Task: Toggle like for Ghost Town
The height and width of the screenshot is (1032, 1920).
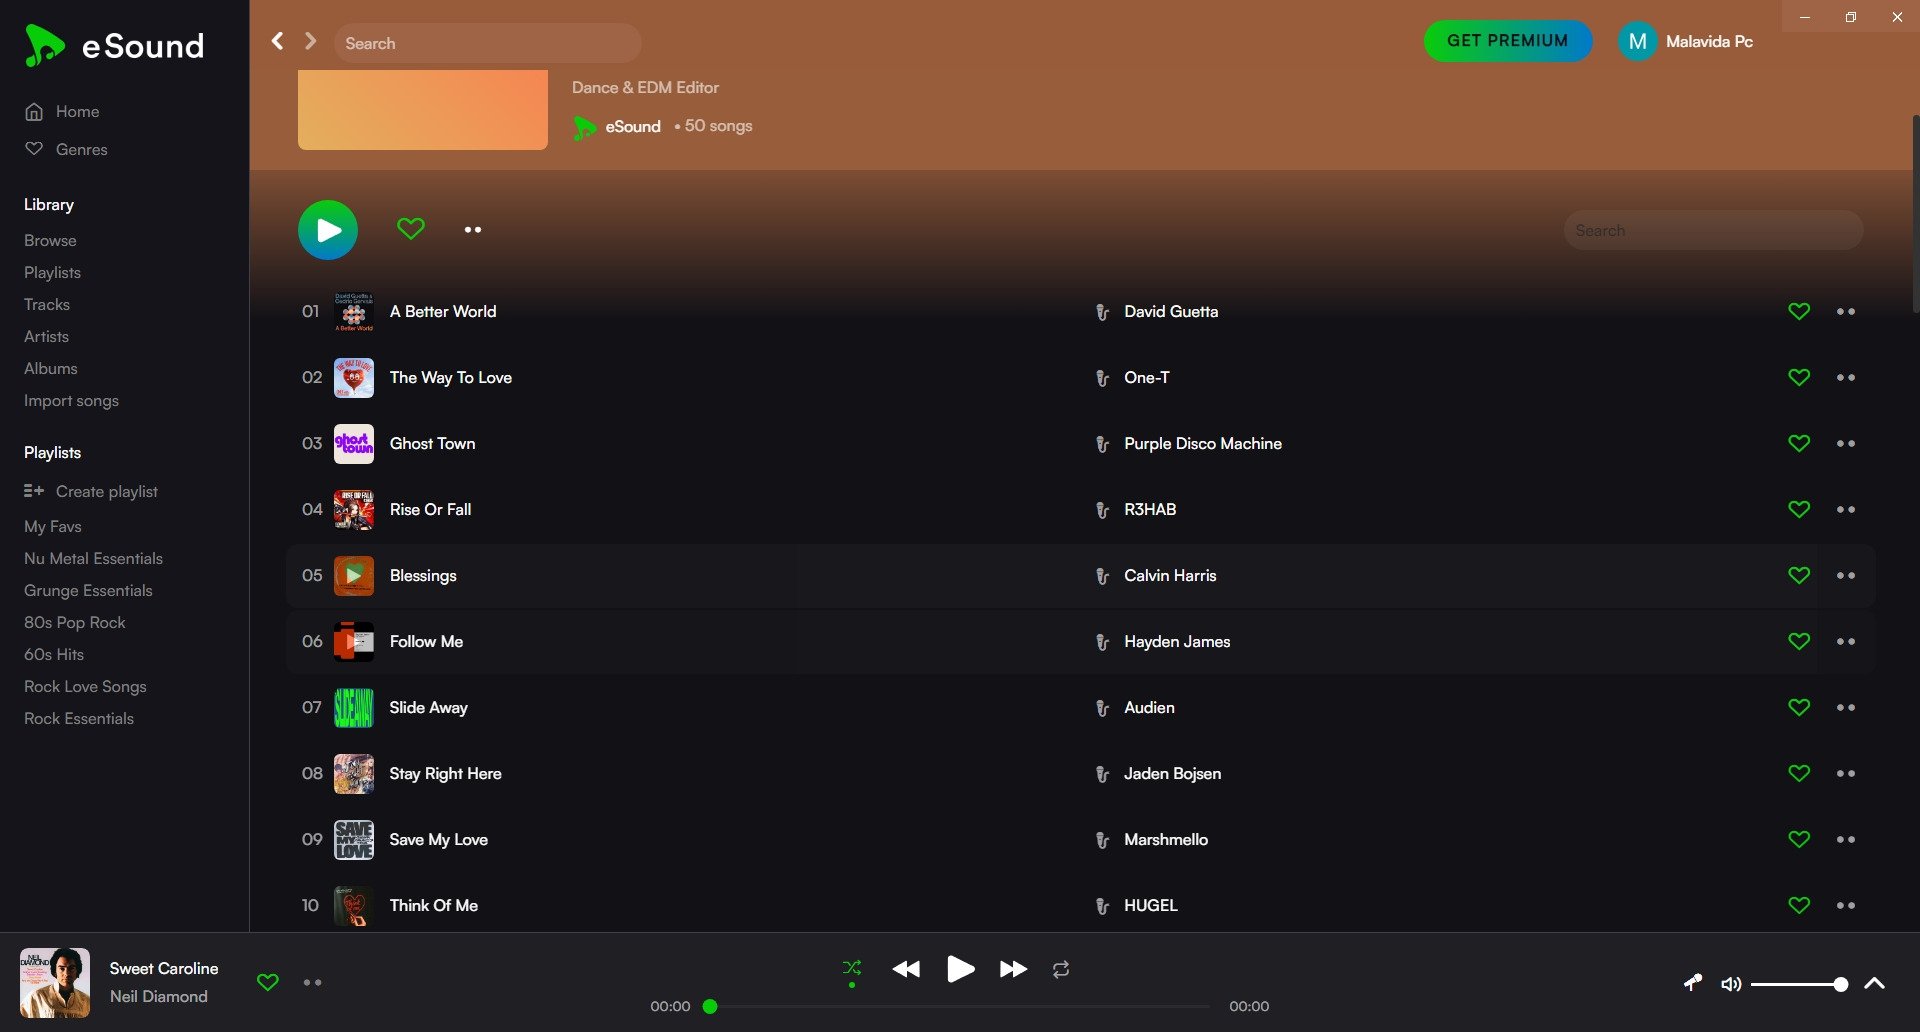Action: (1799, 443)
